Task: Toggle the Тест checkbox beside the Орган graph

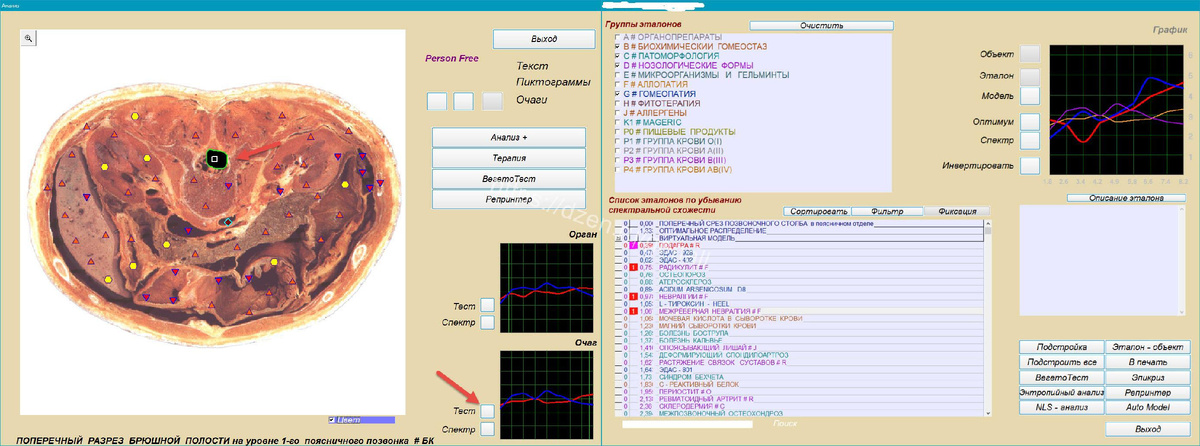Action: 487,305
